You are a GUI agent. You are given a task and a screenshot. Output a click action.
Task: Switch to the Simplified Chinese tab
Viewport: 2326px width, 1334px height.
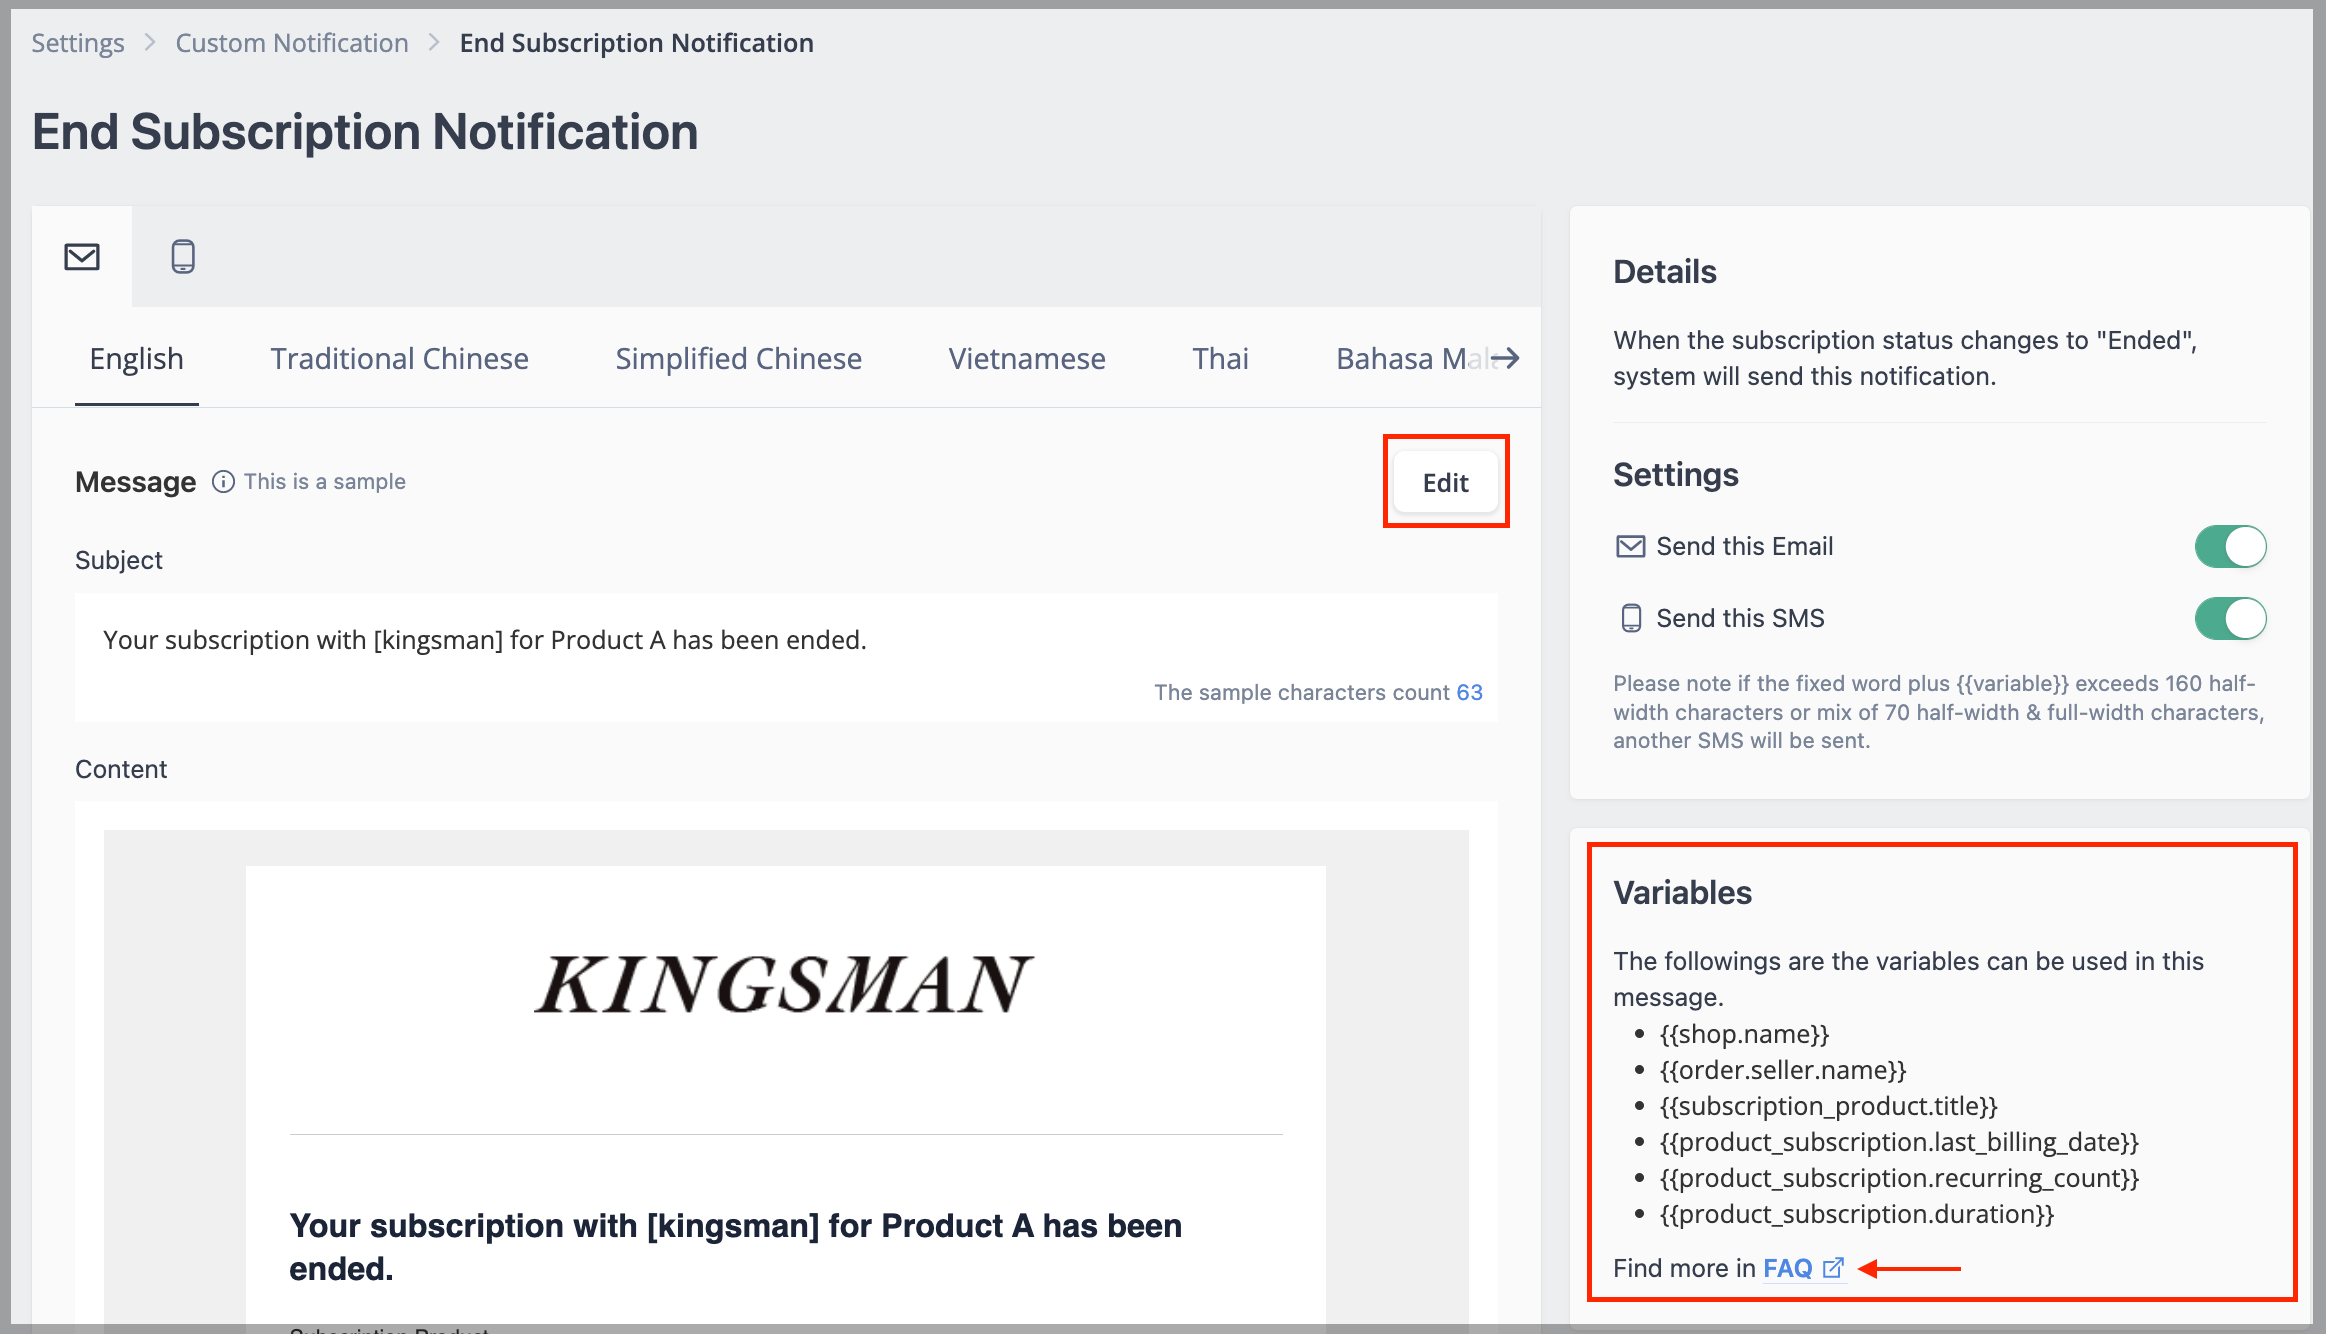[738, 358]
